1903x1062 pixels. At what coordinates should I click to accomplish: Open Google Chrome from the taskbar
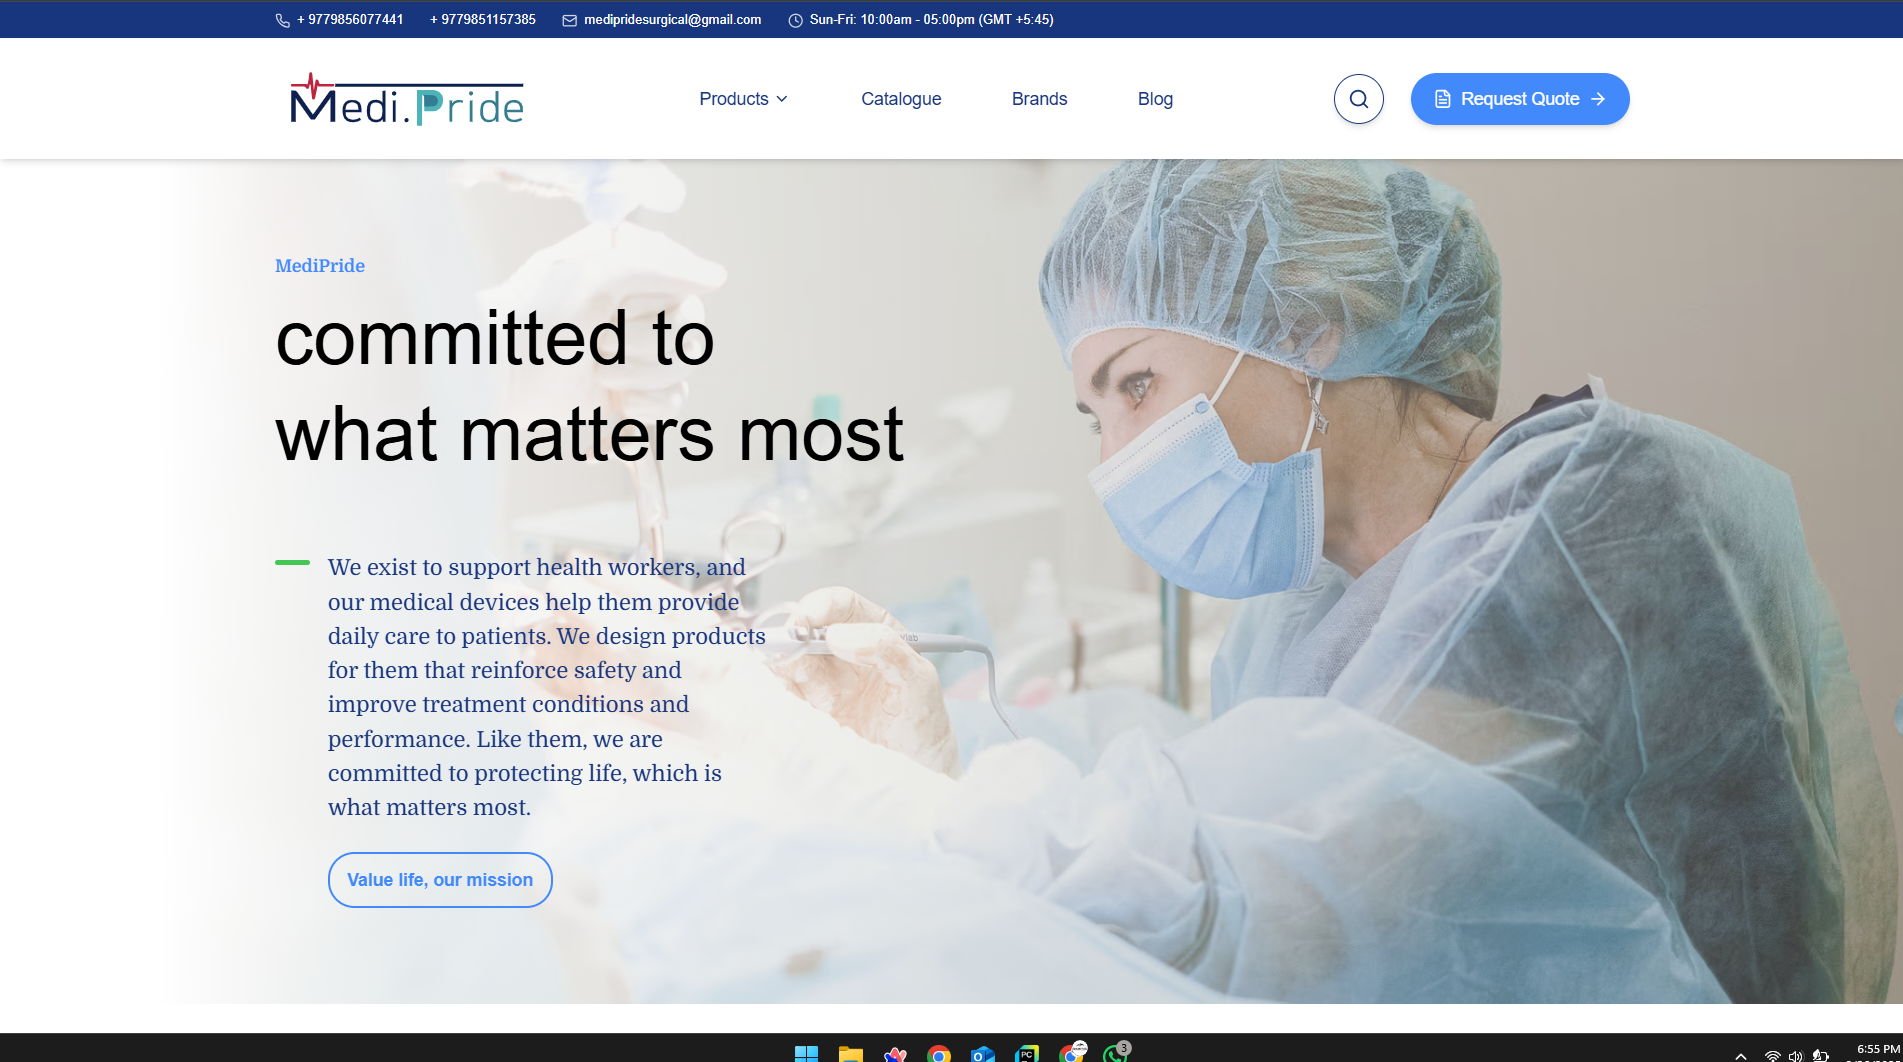click(x=938, y=1053)
